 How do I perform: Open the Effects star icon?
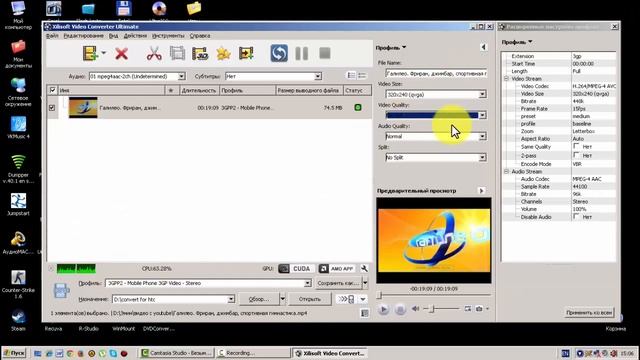(x=223, y=53)
